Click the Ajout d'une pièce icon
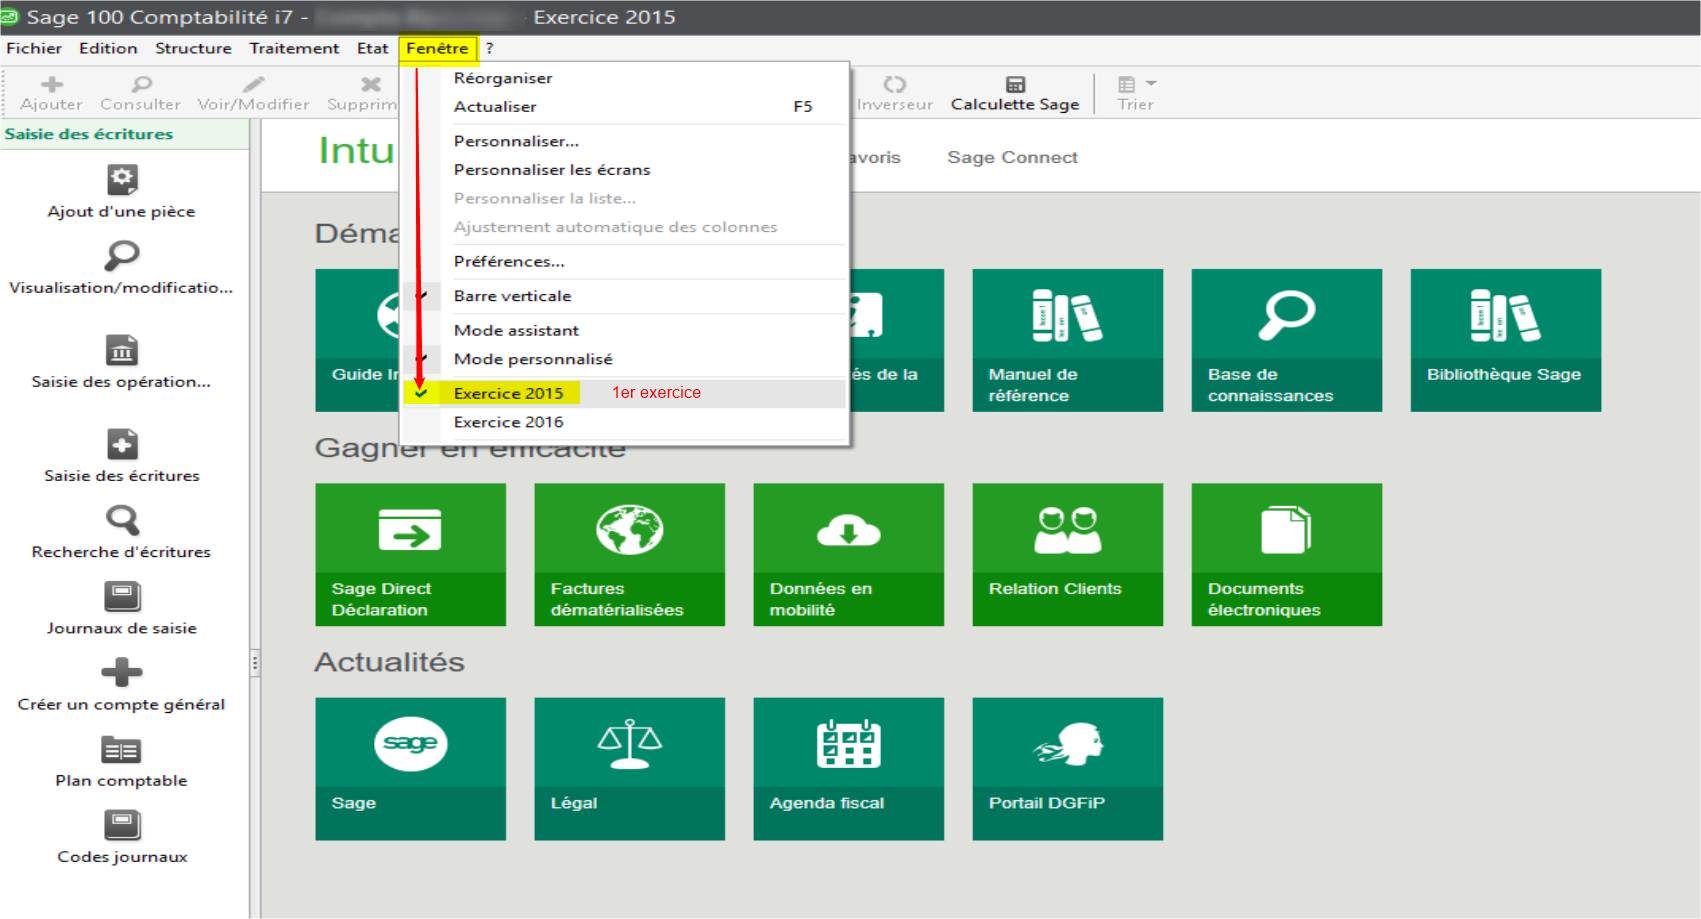 (x=121, y=181)
